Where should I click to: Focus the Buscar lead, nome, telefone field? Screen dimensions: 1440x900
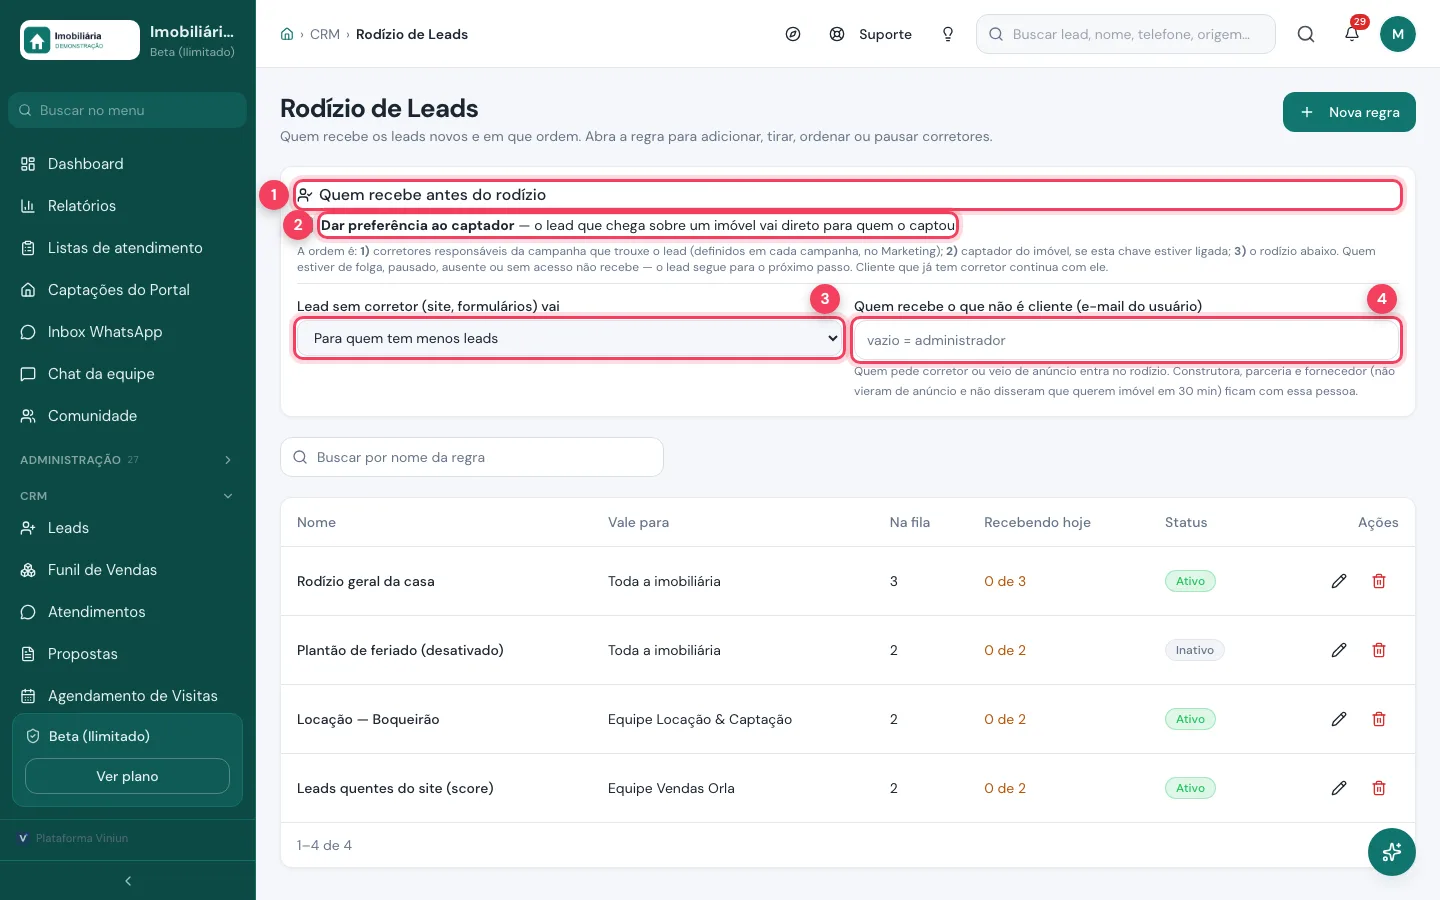point(1126,34)
